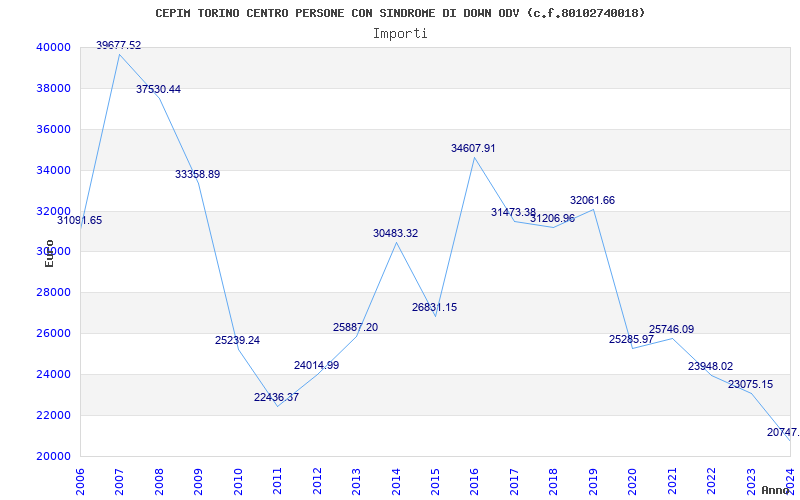Select data label 30483.32
Screen dimensions: 800x500
click(x=395, y=234)
